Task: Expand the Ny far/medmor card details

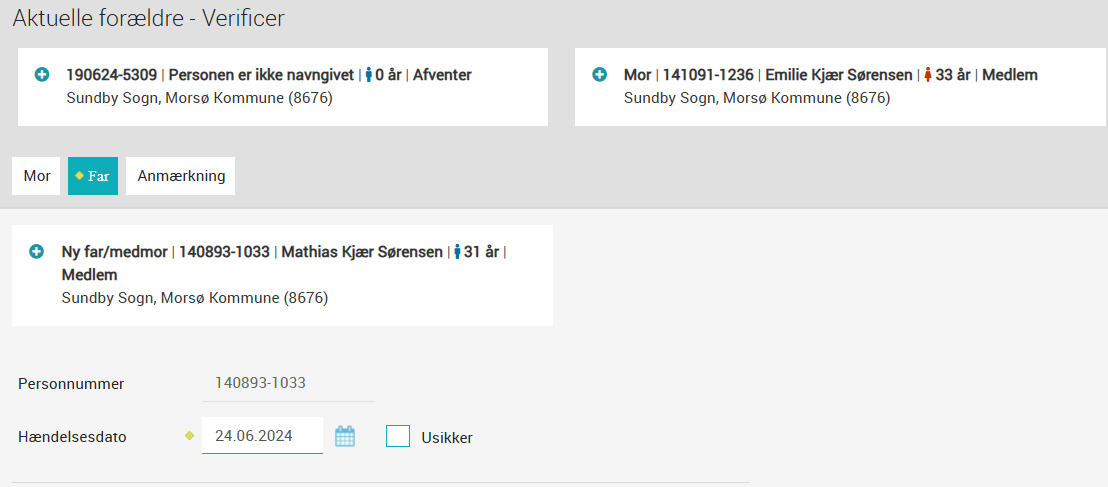Action: [36, 251]
